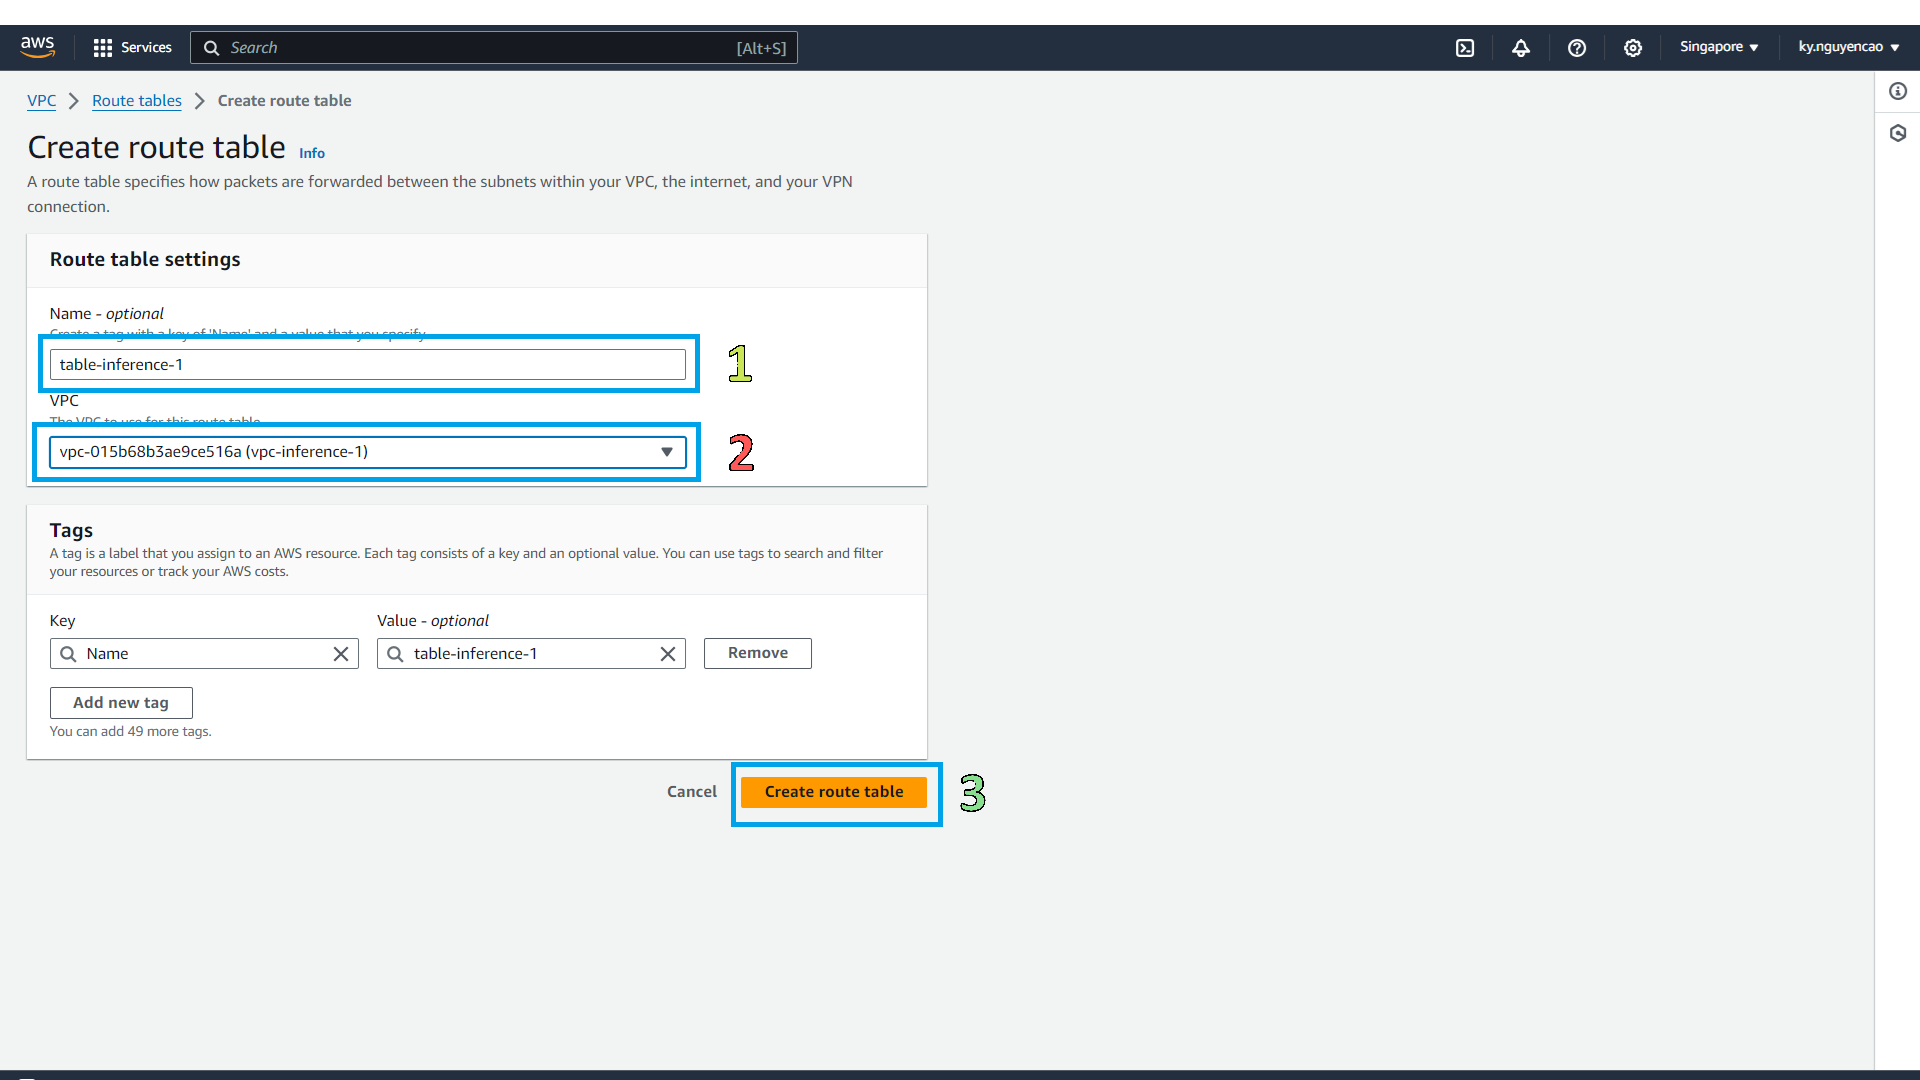Open the hexagon-clock icon on right sidebar
1920x1080 pixels.
tap(1898, 133)
